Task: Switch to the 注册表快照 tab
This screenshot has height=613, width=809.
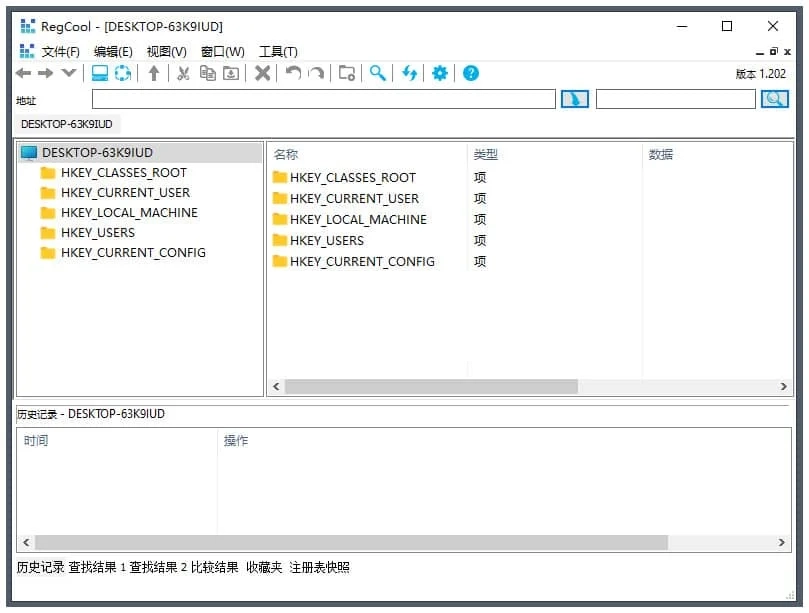Action: pyautogui.click(x=320, y=568)
